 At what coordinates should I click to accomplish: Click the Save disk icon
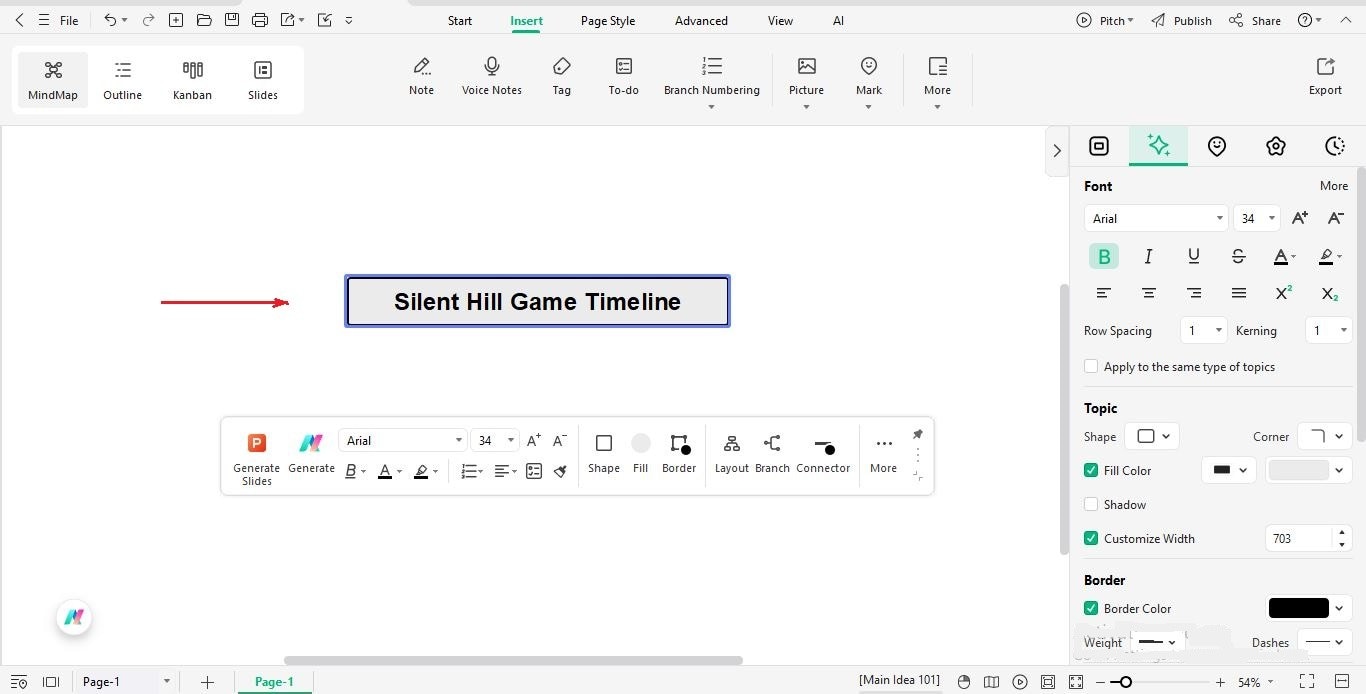click(x=232, y=20)
